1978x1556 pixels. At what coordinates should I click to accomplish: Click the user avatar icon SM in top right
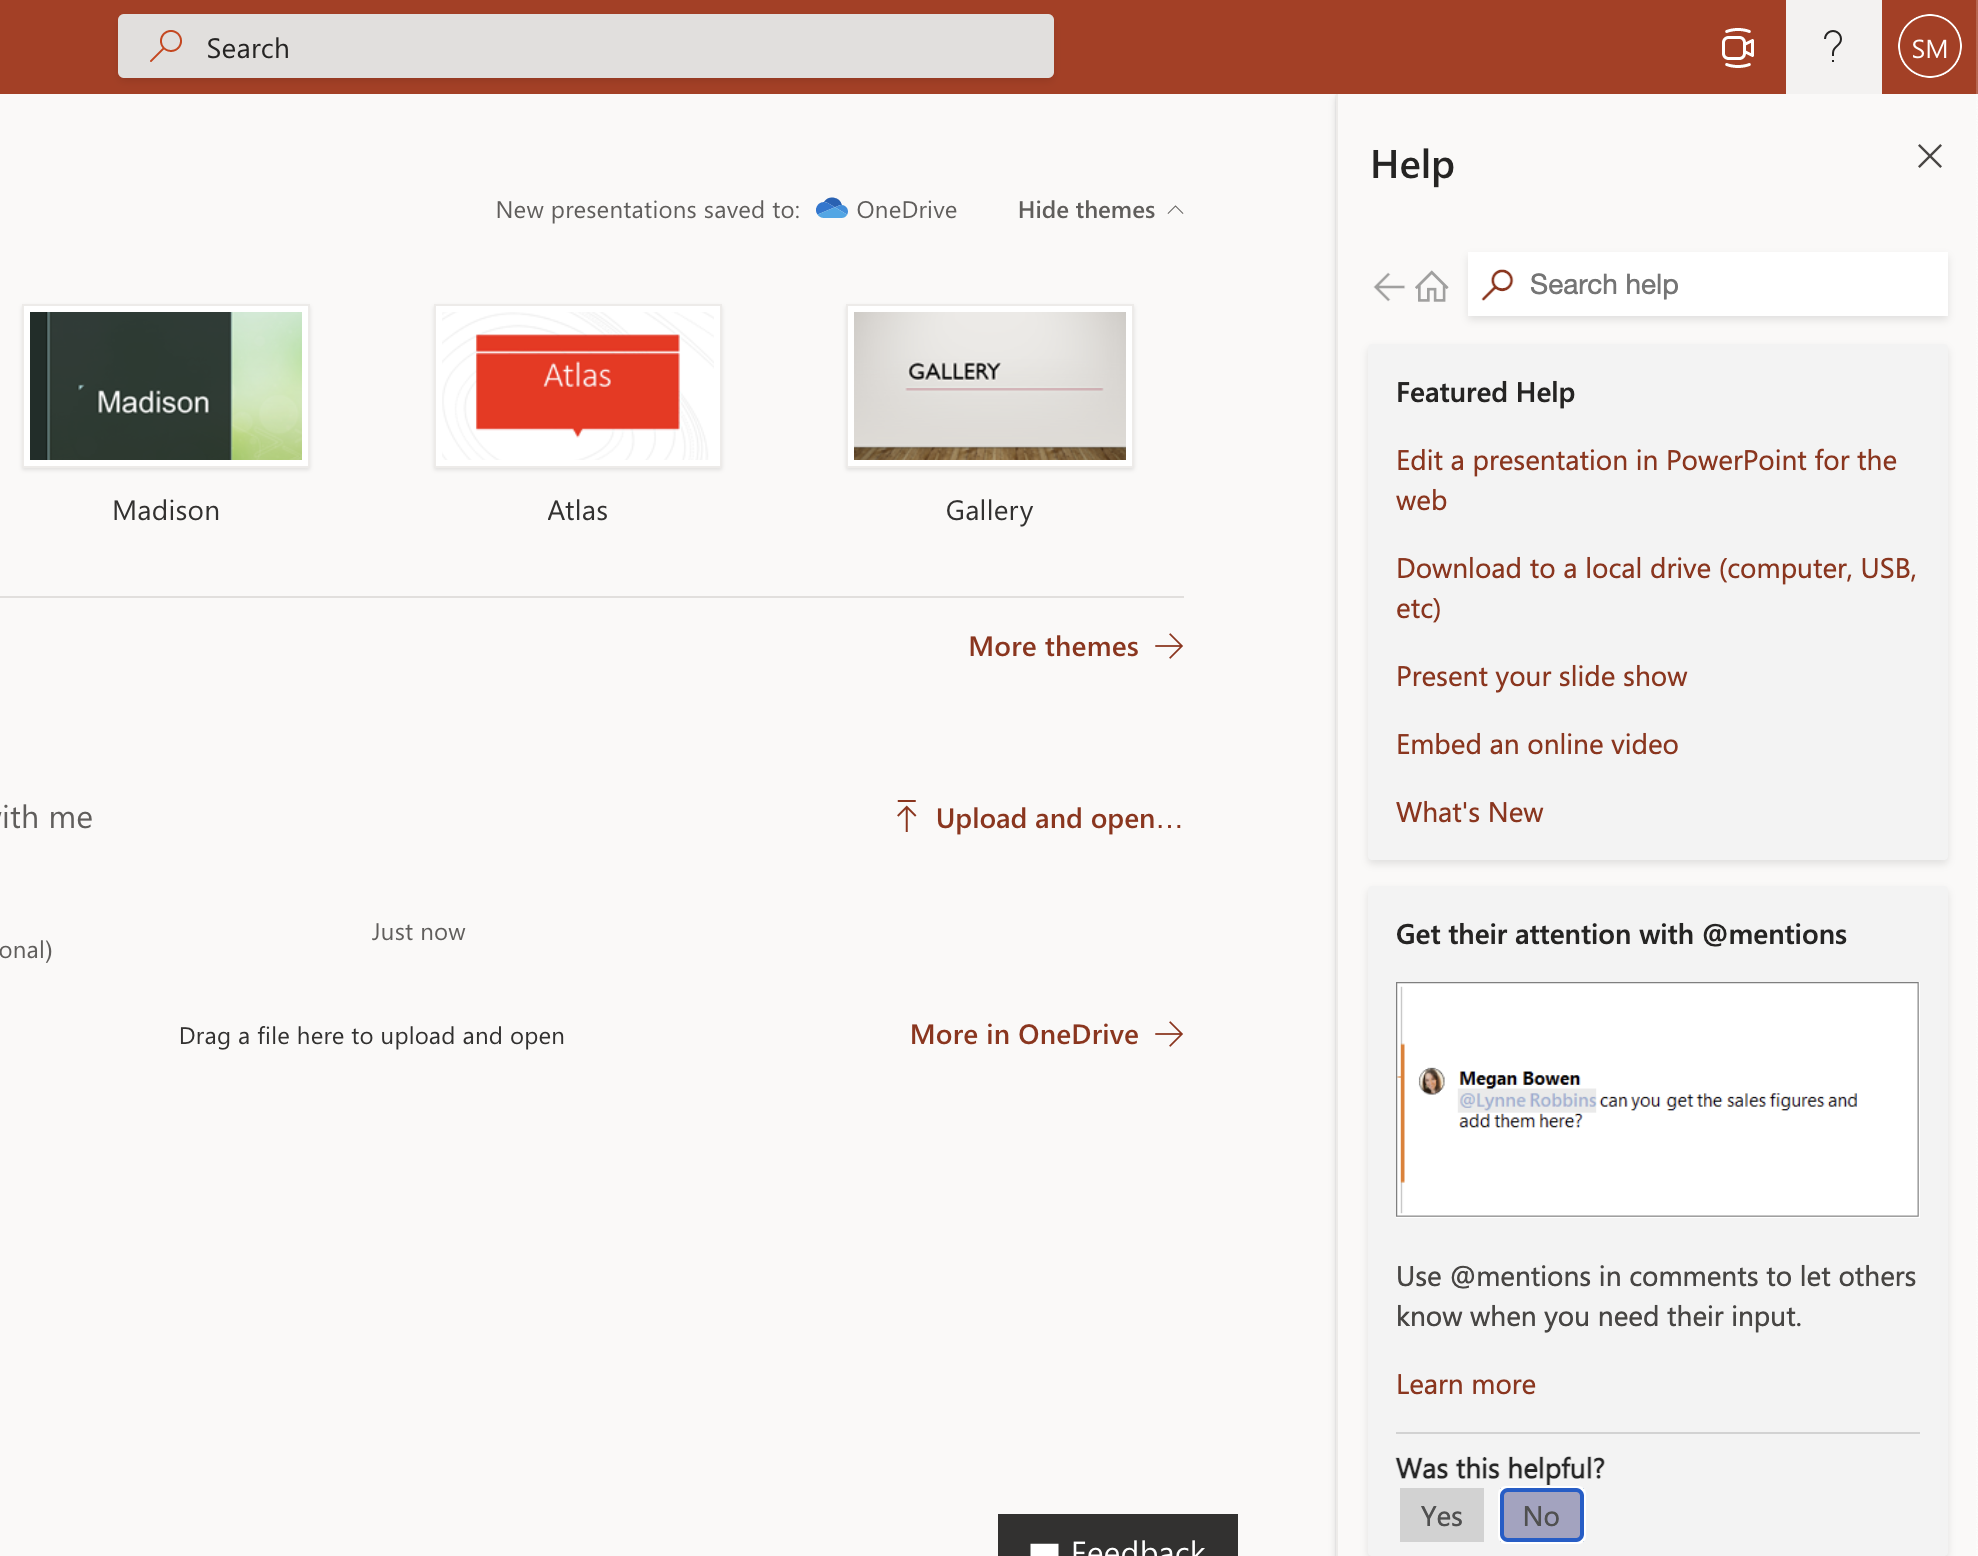coord(1927,47)
